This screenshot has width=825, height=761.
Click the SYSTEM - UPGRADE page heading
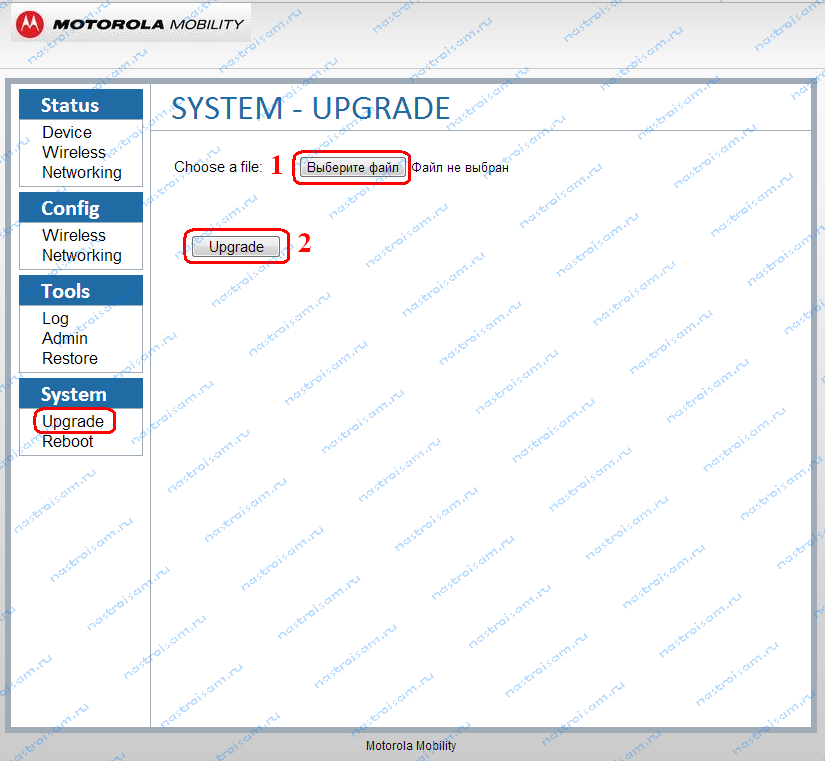pyautogui.click(x=311, y=108)
